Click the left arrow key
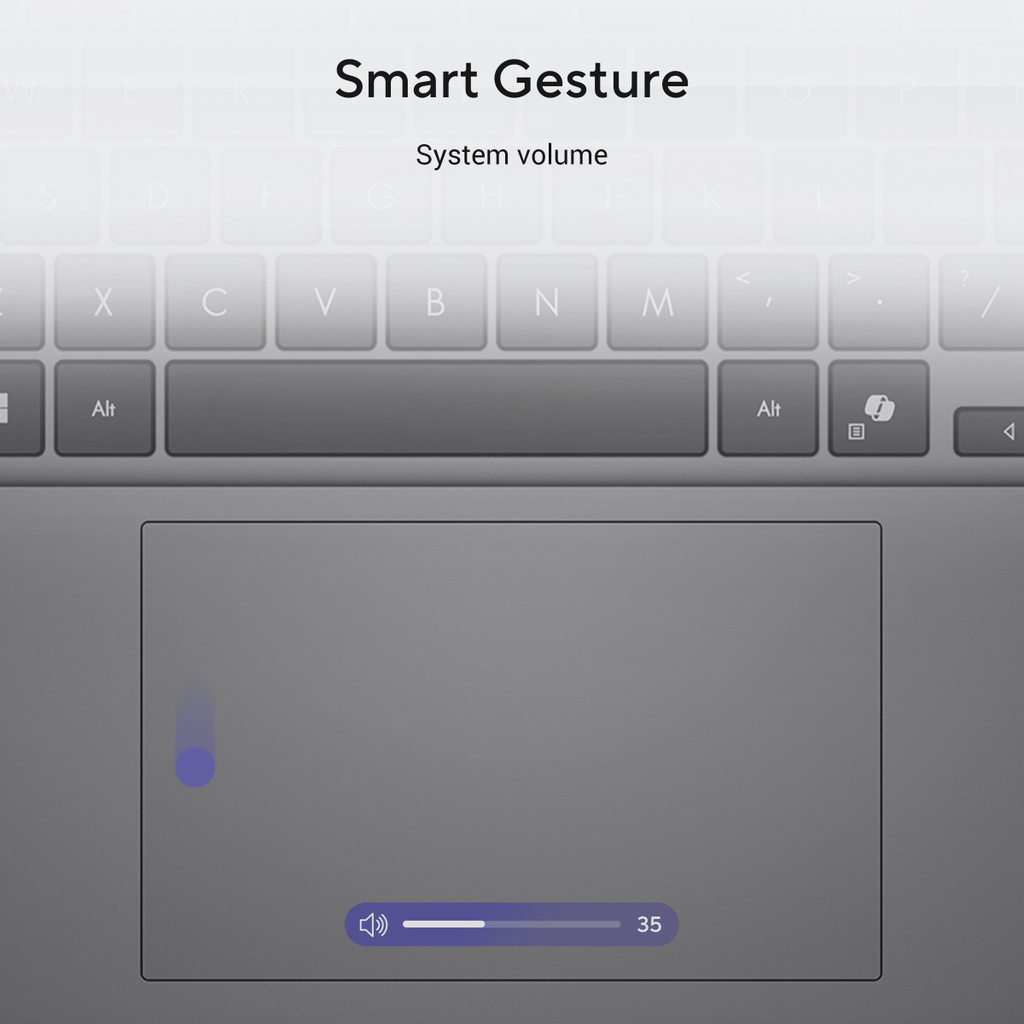The height and width of the screenshot is (1024, 1024). (x=989, y=432)
